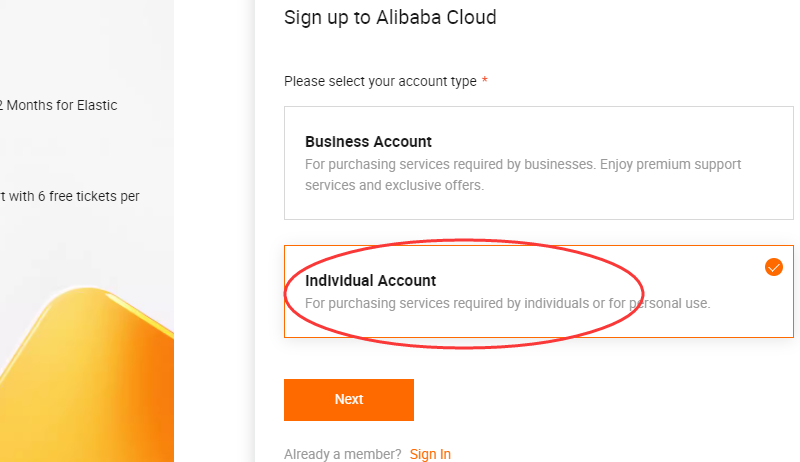Click the 'Please select your account type' label
Viewport: 800px width, 462px height.
[380, 81]
